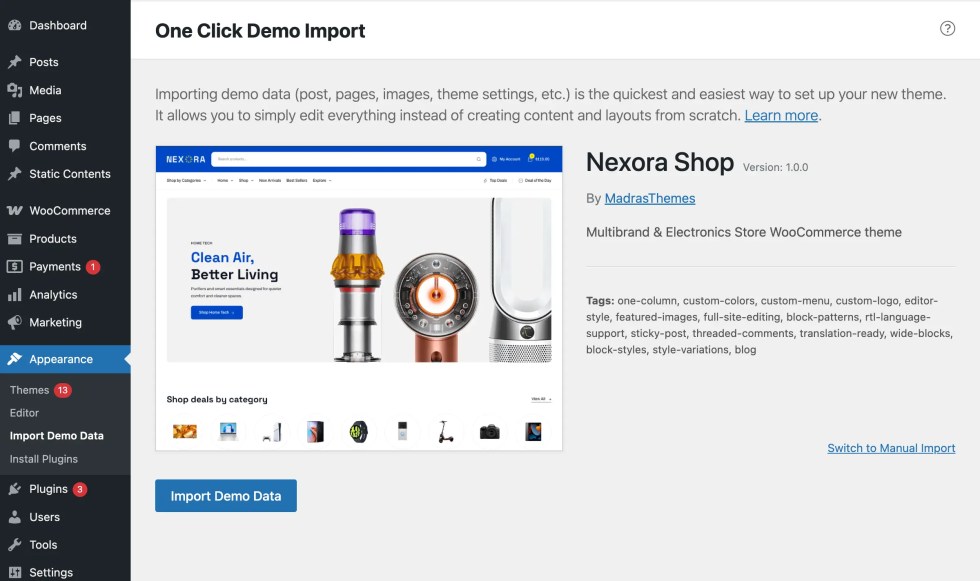Click the Payments notification badge 1
This screenshot has height=581, width=980.
coord(93,267)
